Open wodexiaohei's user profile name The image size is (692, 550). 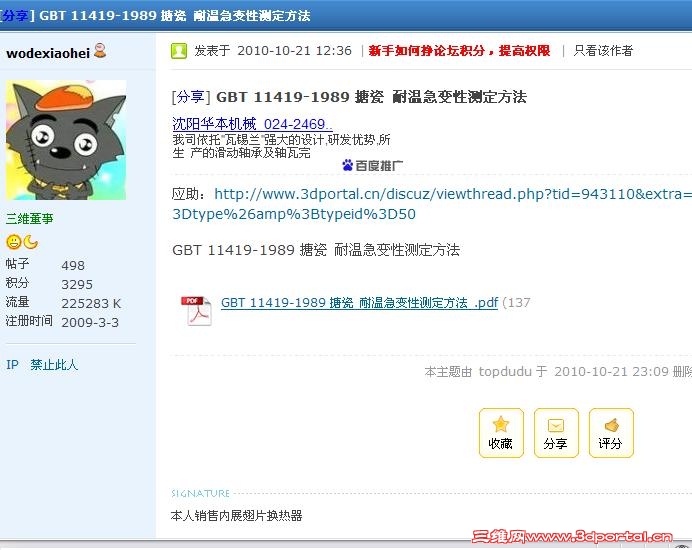48,53
